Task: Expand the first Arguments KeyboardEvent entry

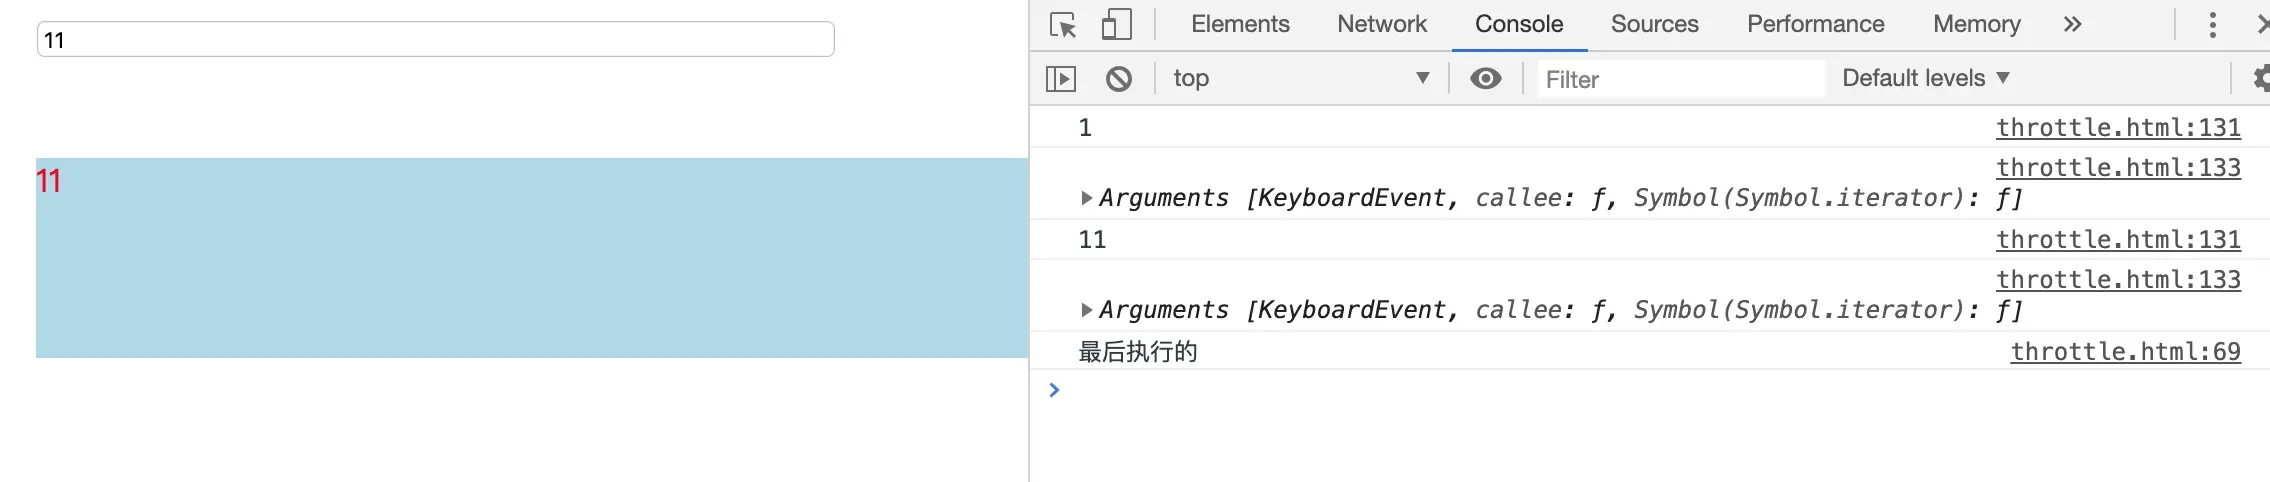Action: [1087, 198]
